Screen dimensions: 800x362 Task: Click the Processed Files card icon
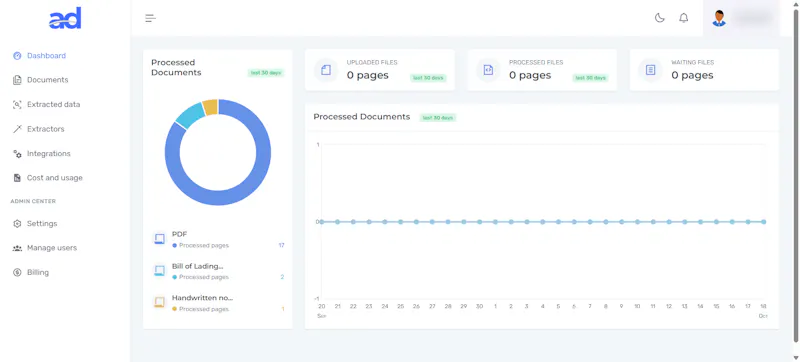click(x=488, y=70)
